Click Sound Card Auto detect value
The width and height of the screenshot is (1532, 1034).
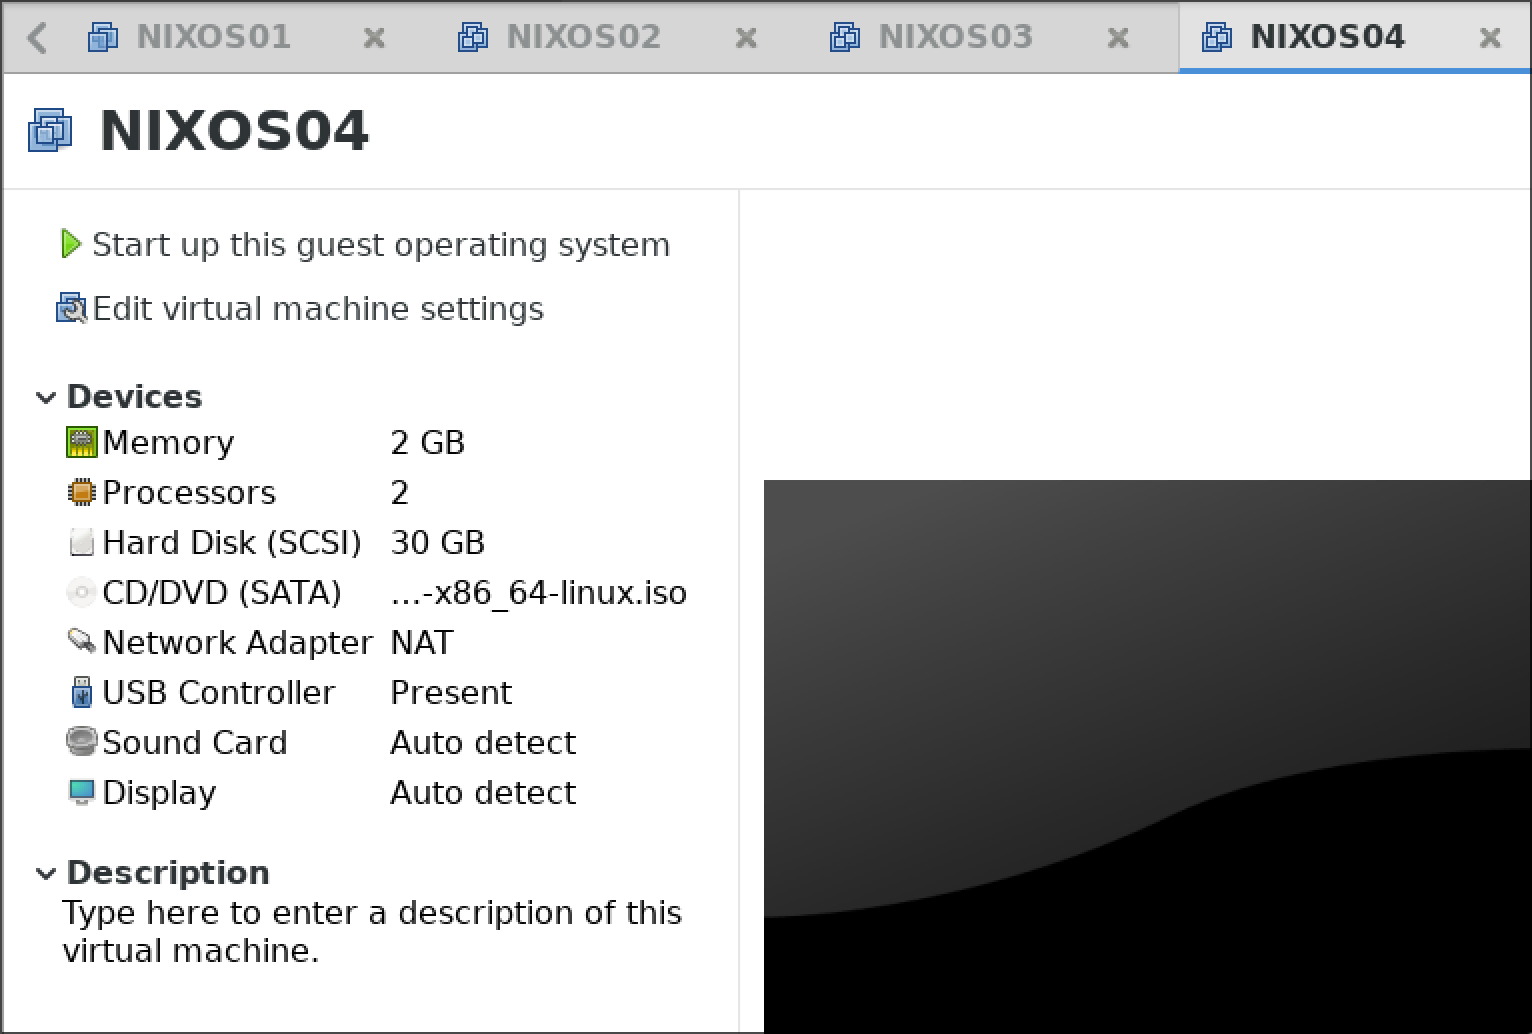(483, 742)
